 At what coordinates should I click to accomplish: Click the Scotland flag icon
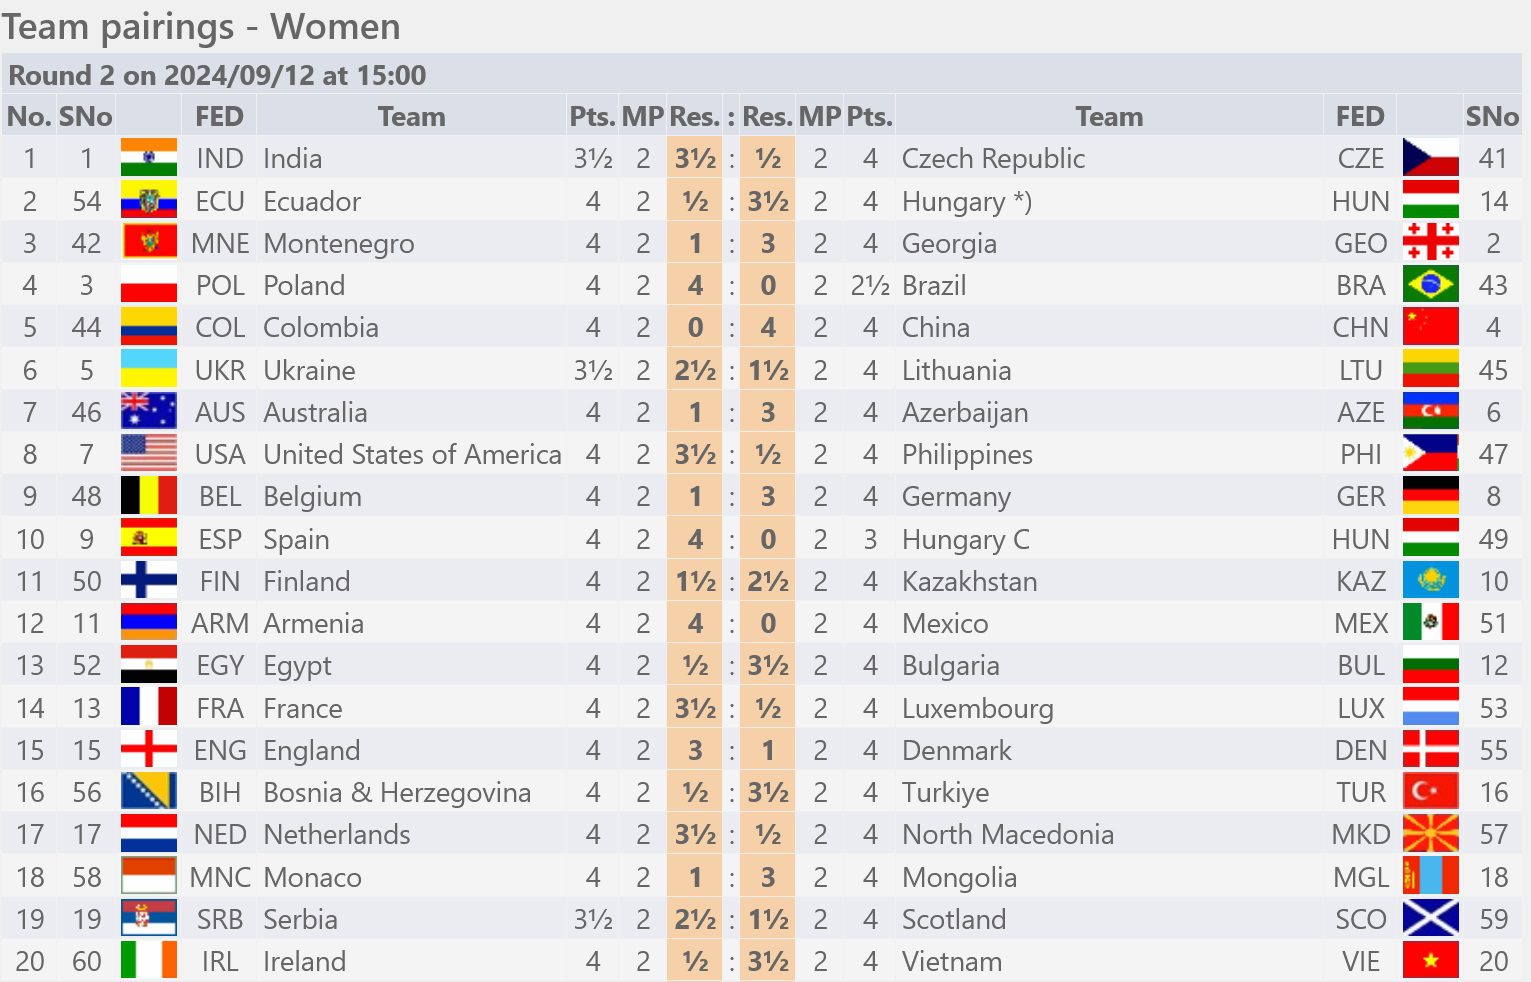coord(1430,919)
